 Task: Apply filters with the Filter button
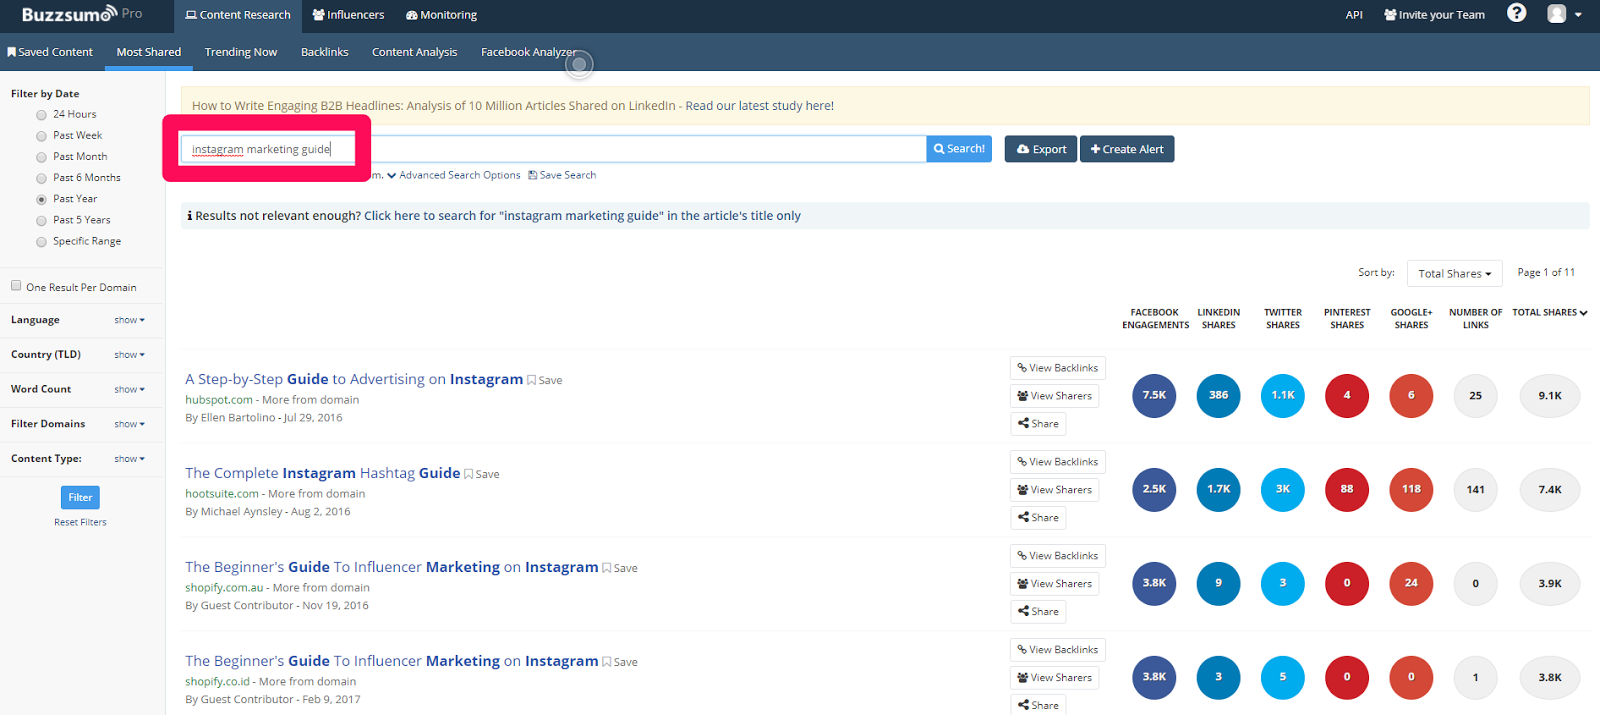(x=80, y=497)
